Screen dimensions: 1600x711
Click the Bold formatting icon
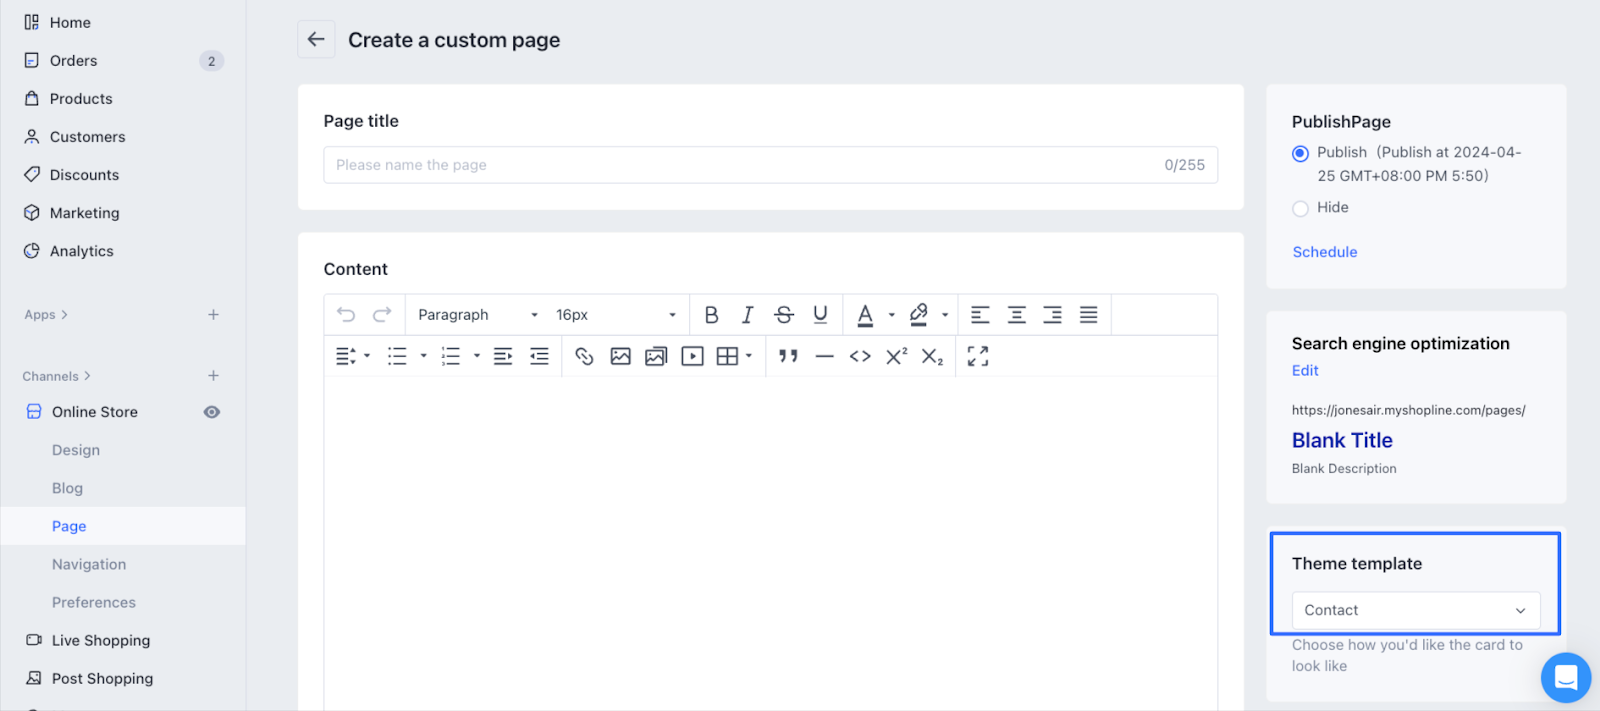point(711,315)
